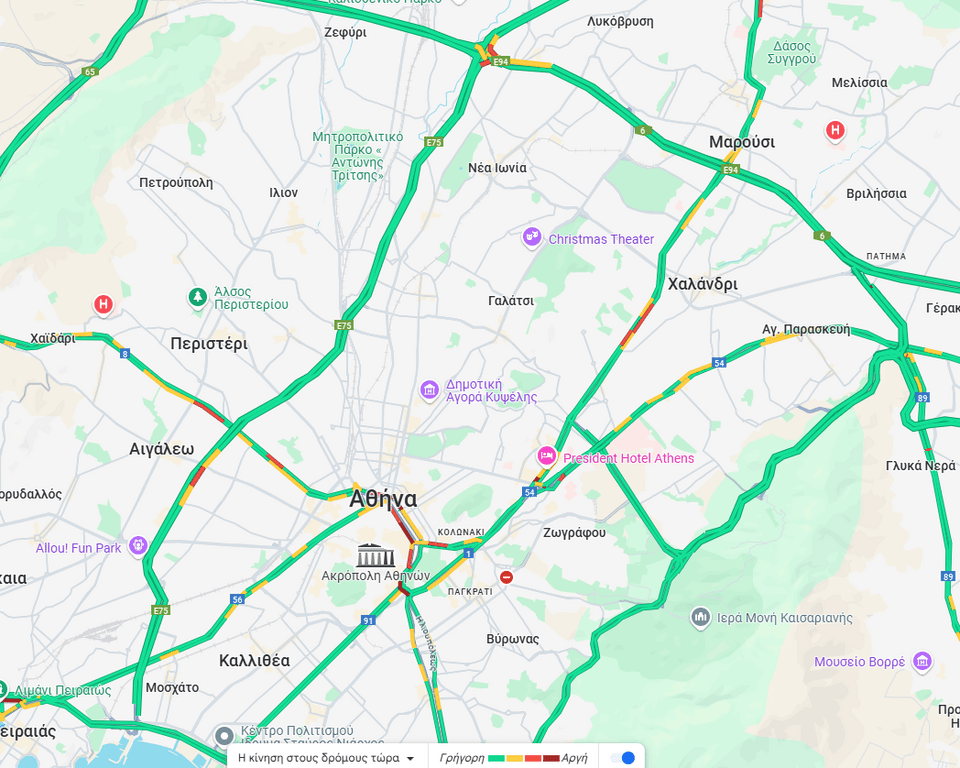Image resolution: width=960 pixels, height=768 pixels.
Task: Click the Δημοτική Αγορά Κυψέλης market pin
Action: 429,390
